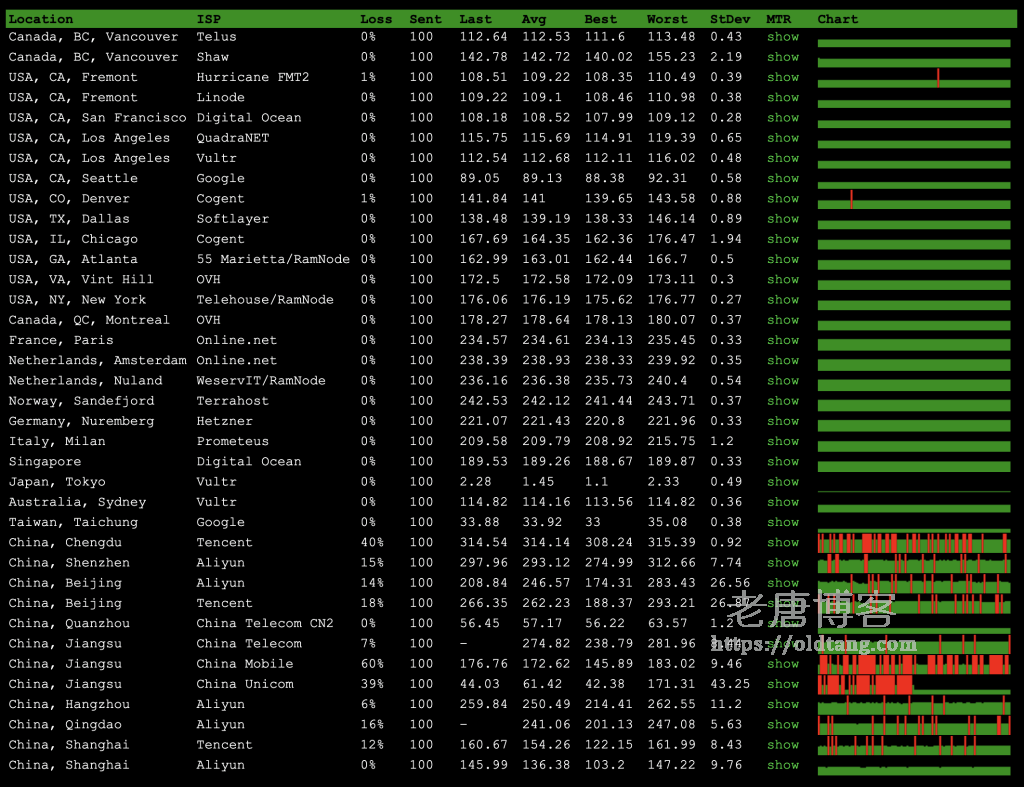The height and width of the screenshot is (787, 1024).
Task: Show MTR for Japan, Tokyo Vultr row
Action: click(783, 481)
